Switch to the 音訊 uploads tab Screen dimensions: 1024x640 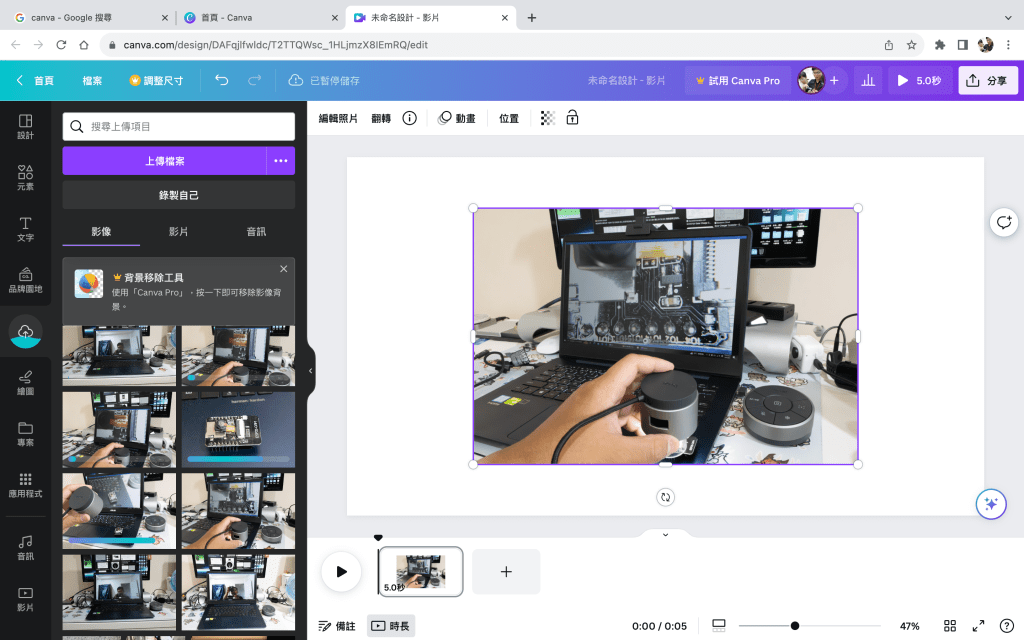(256, 231)
